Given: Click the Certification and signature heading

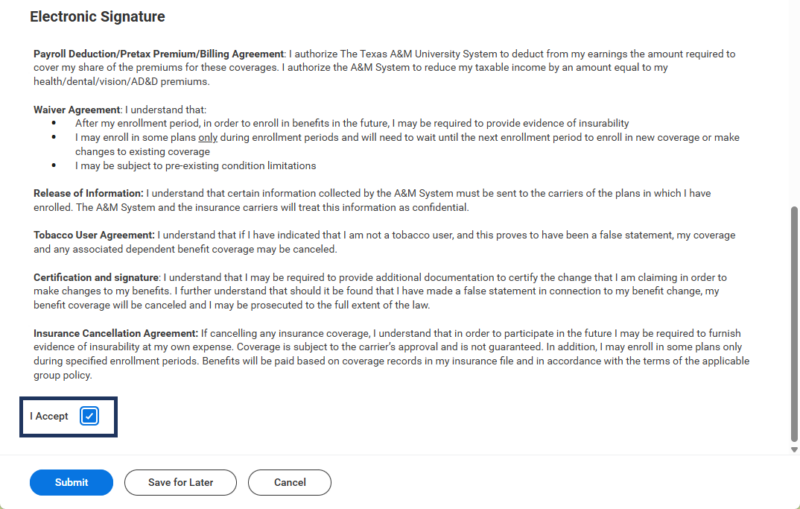Looking at the screenshot, I should pyautogui.click(x=96, y=277).
